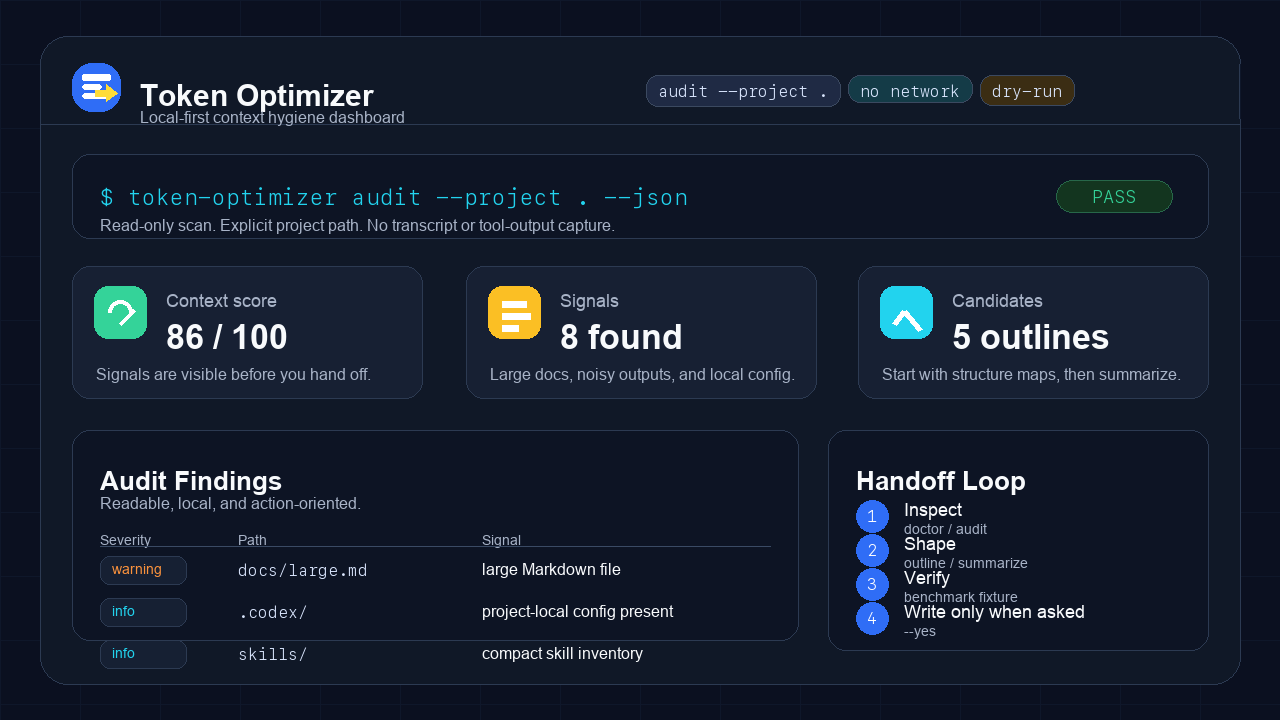The width and height of the screenshot is (1280, 720).
Task: Click 'compact skill inventory' signal cell
Action: point(562,654)
